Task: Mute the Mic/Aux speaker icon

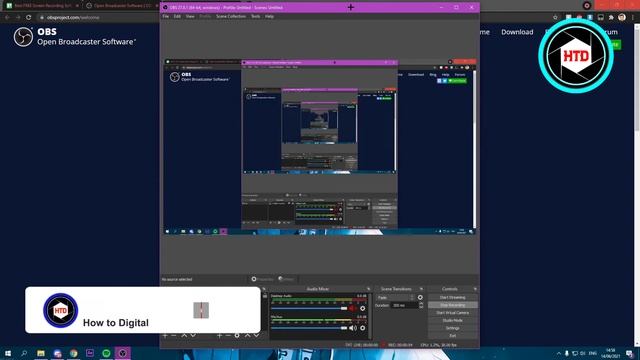Action: 353,328
